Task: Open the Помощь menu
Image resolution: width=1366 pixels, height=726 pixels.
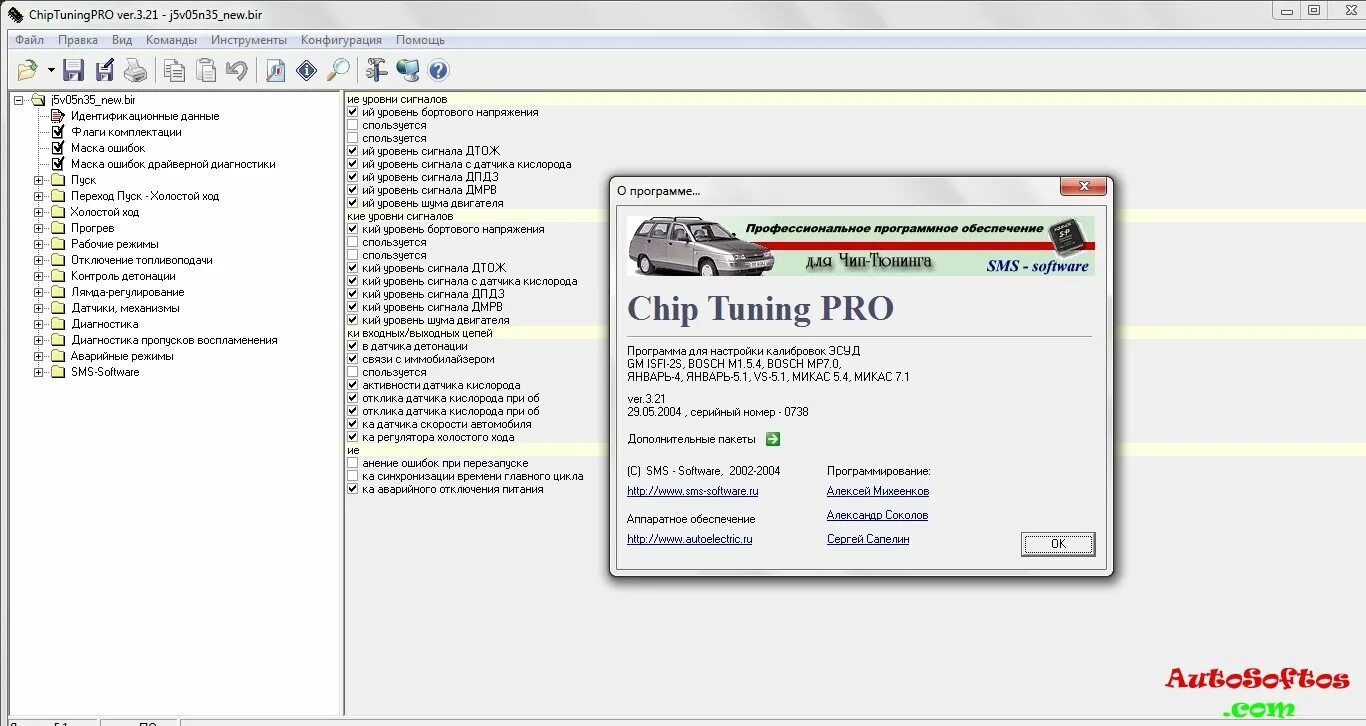Action: (420, 40)
